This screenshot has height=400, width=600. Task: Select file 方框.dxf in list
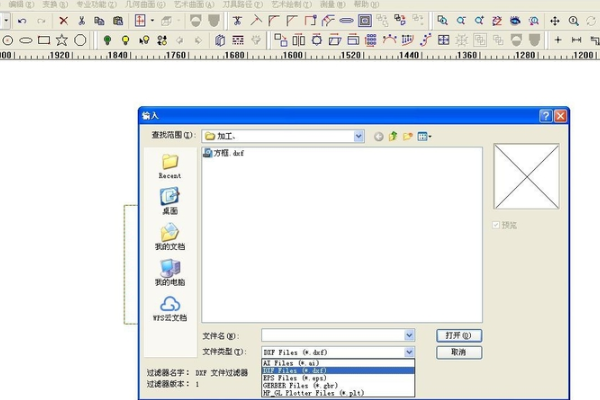224,153
